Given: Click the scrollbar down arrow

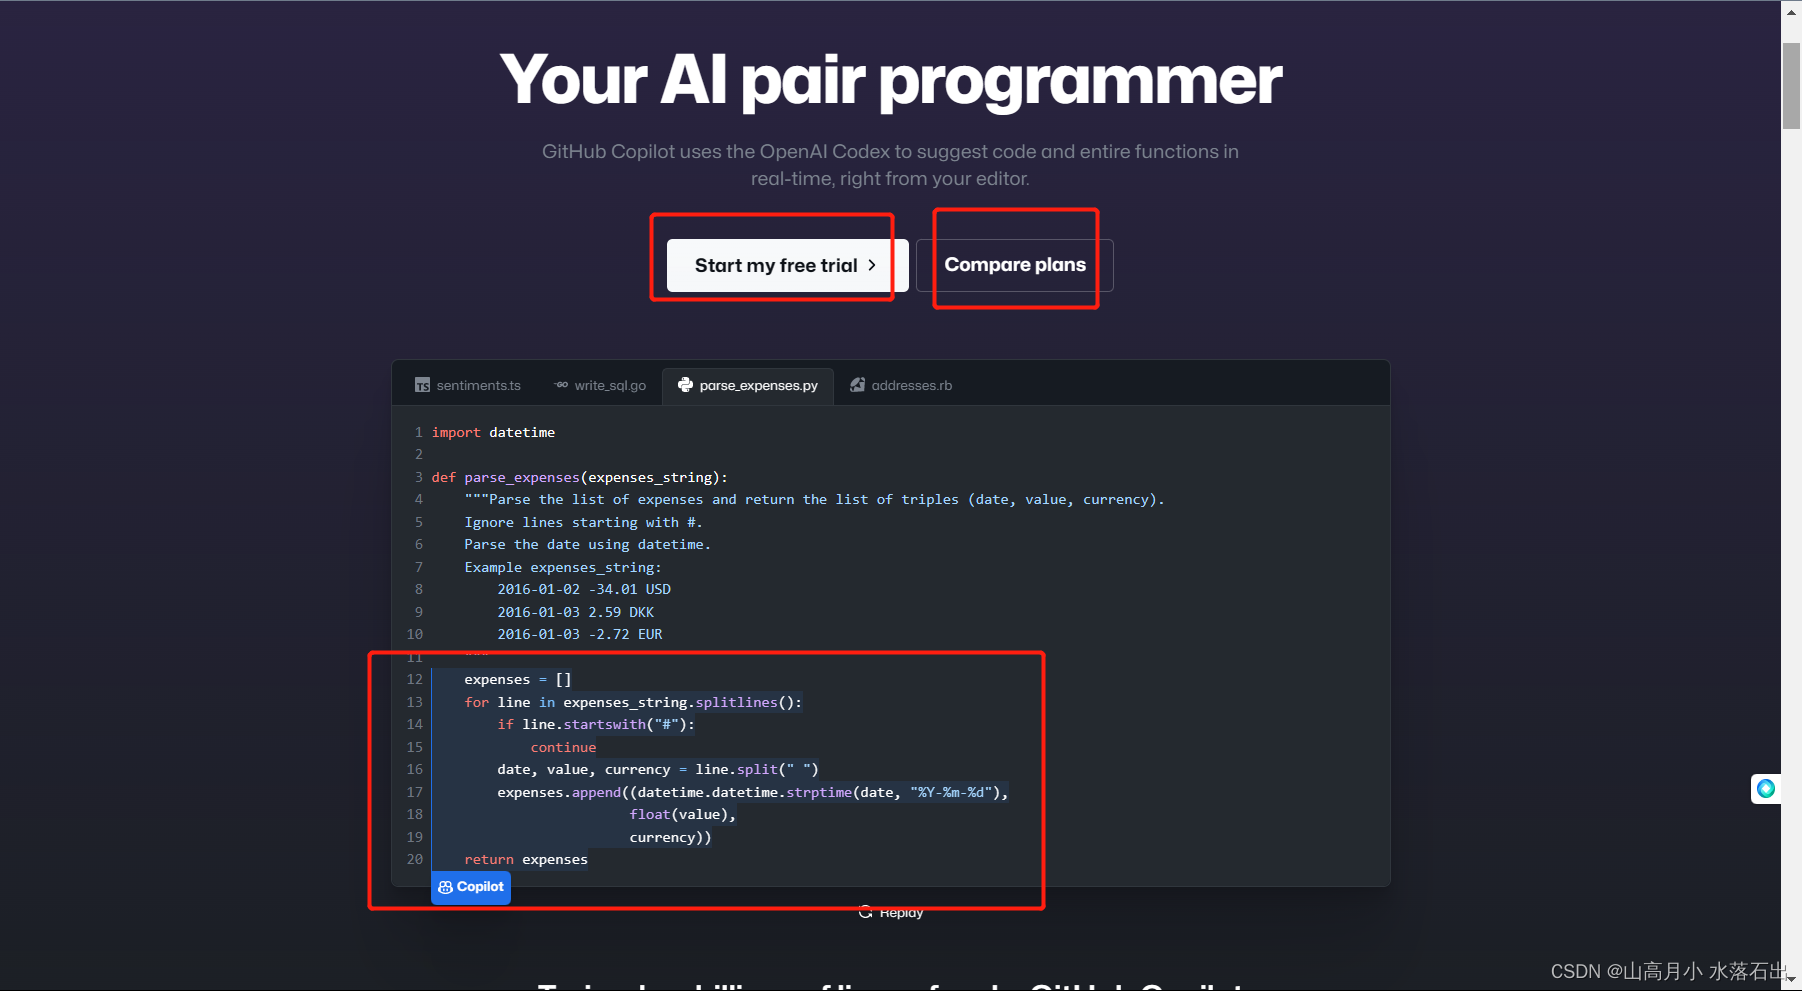Looking at the screenshot, I should tap(1791, 981).
